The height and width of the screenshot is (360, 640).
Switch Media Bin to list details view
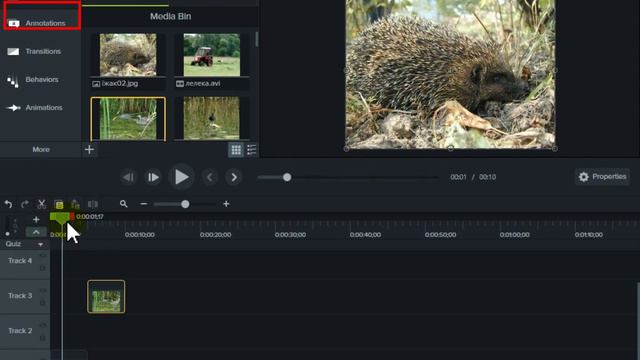251,150
